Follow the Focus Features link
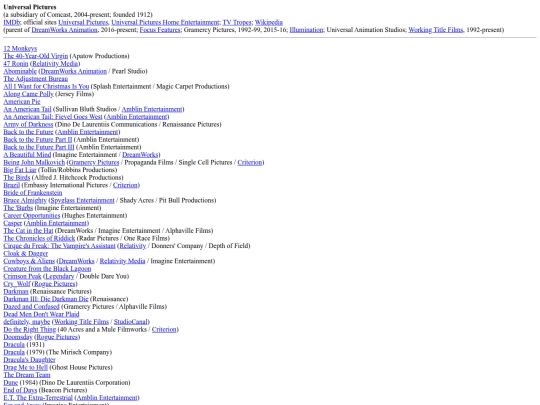The height and width of the screenshot is (405, 540). coord(160,30)
